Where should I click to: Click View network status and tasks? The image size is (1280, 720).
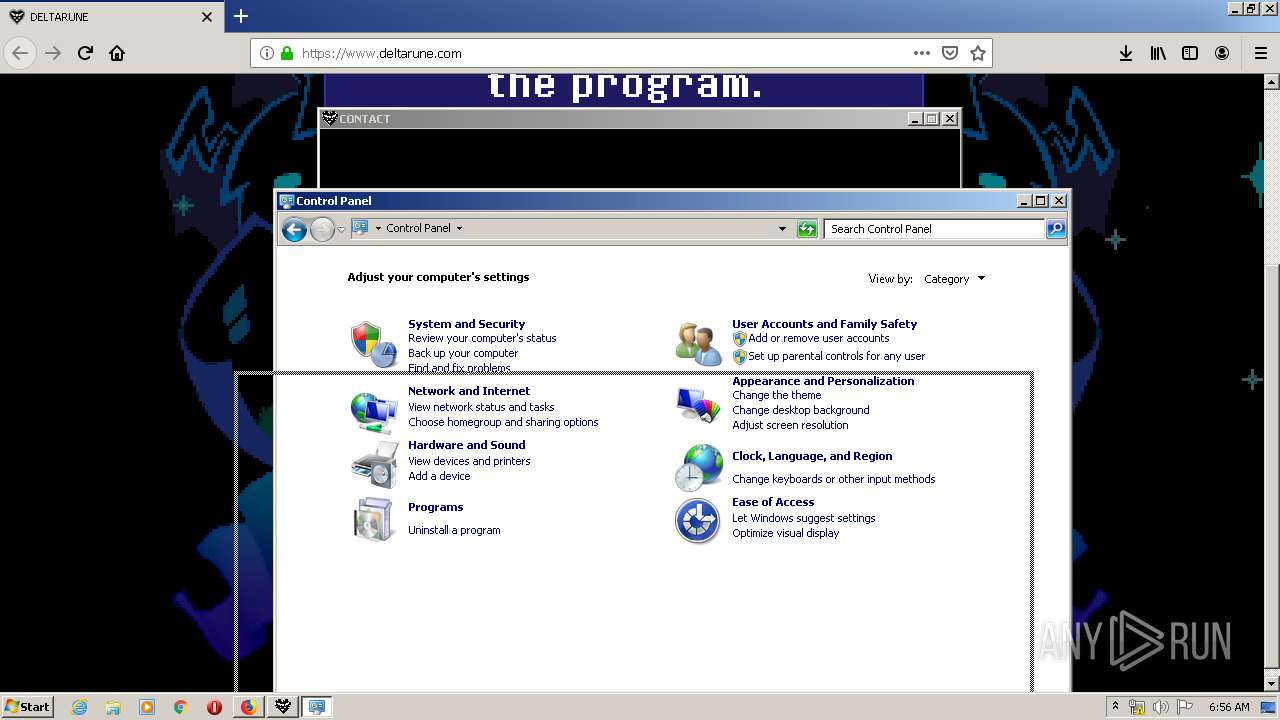(481, 407)
